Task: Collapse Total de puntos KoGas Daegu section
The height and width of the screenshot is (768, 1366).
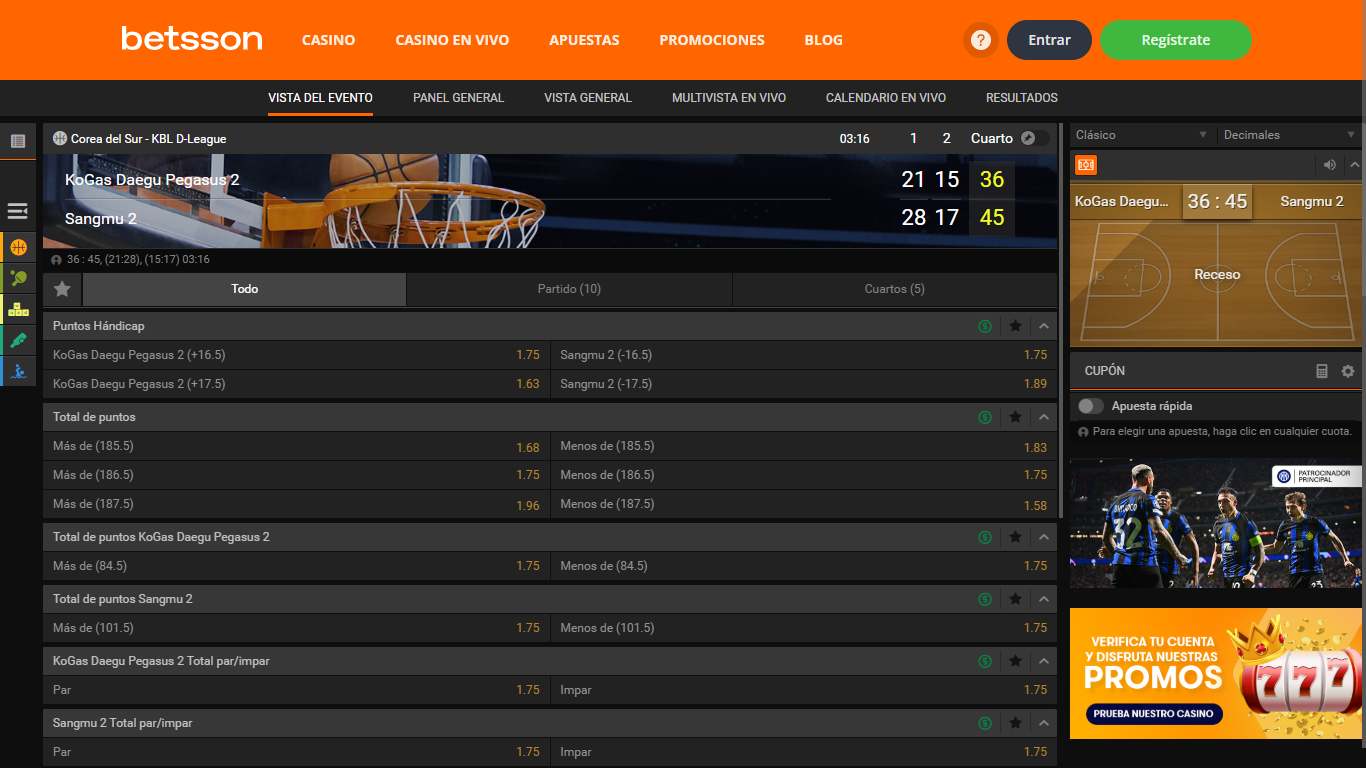Action: [x=1043, y=537]
